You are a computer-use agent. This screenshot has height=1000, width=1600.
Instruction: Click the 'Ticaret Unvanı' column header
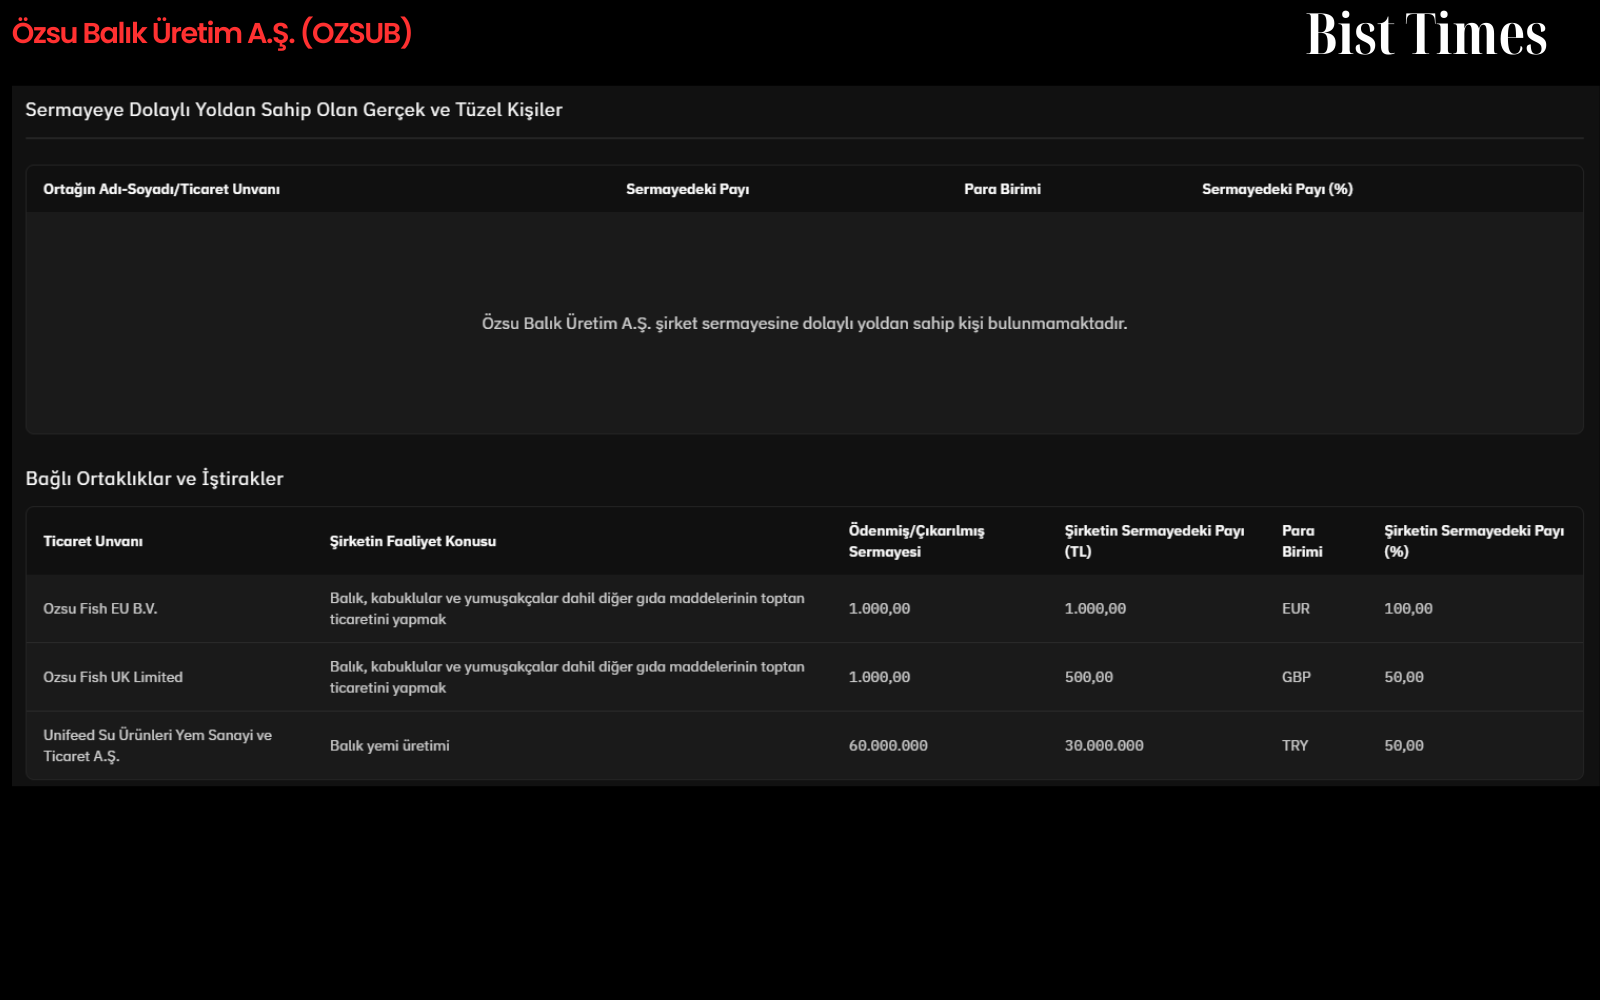[x=93, y=541]
